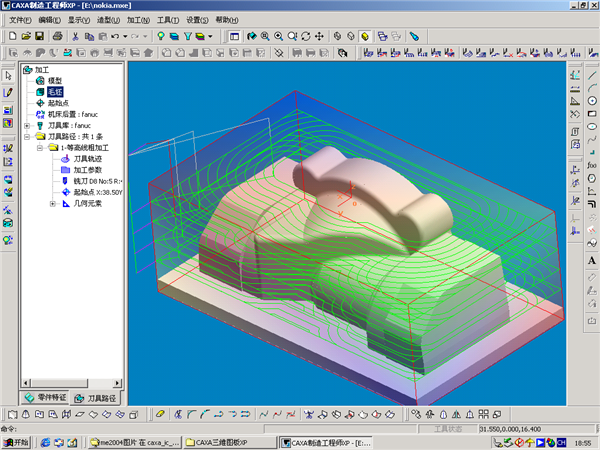Collapse the 刀具路径 tree node
Screen dimensions: 600x450
click(27, 136)
